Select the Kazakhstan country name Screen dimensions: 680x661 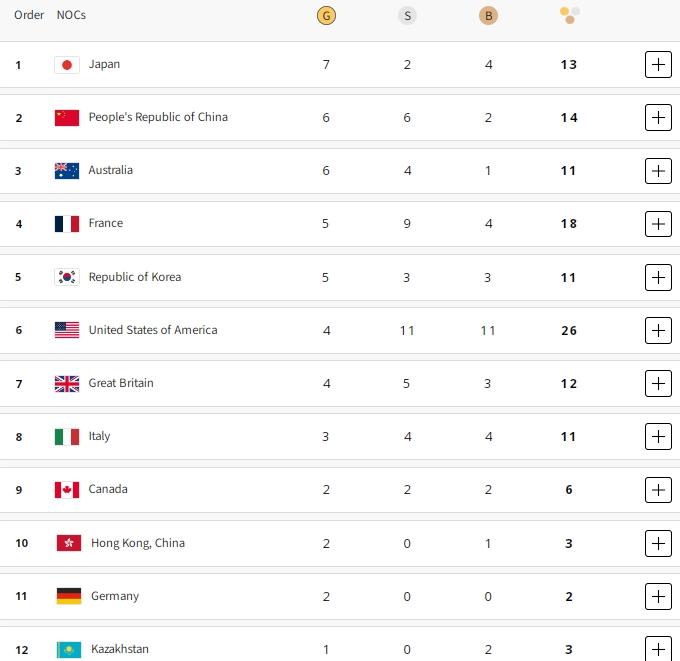(120, 649)
